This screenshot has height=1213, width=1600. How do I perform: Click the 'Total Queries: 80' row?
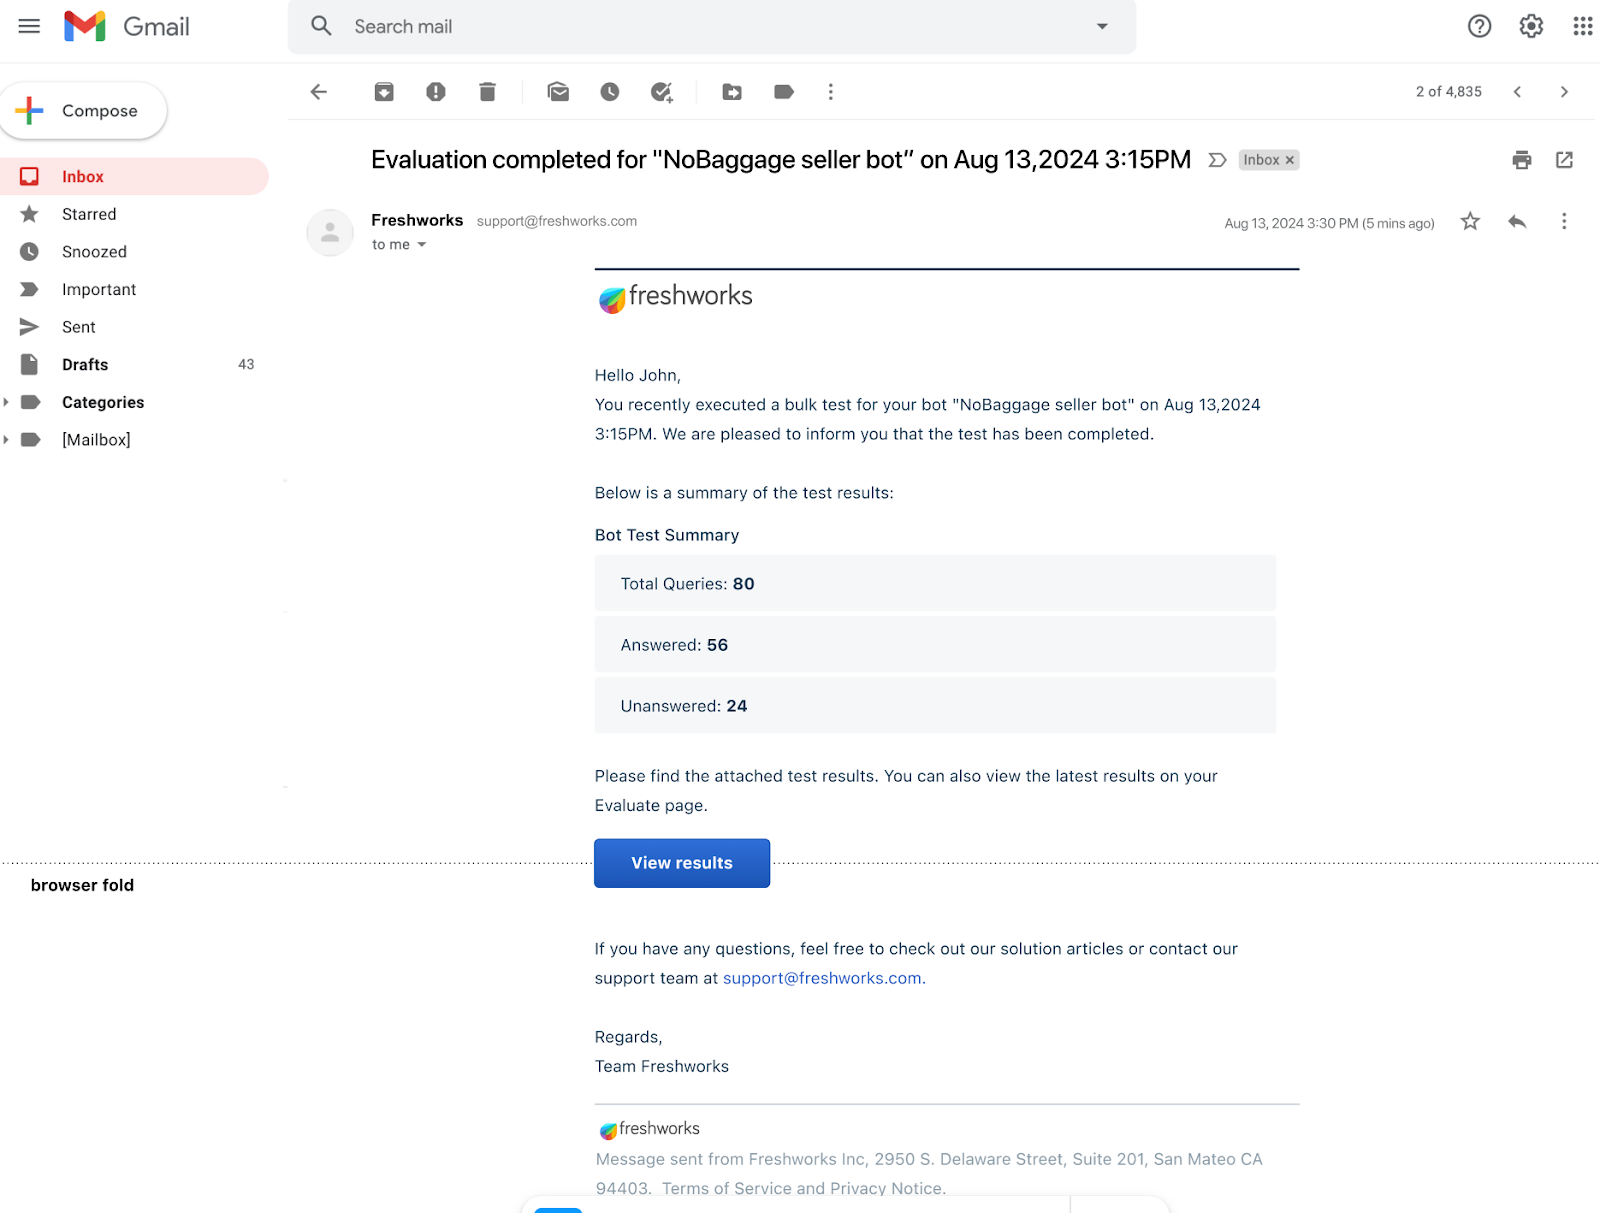coord(935,584)
